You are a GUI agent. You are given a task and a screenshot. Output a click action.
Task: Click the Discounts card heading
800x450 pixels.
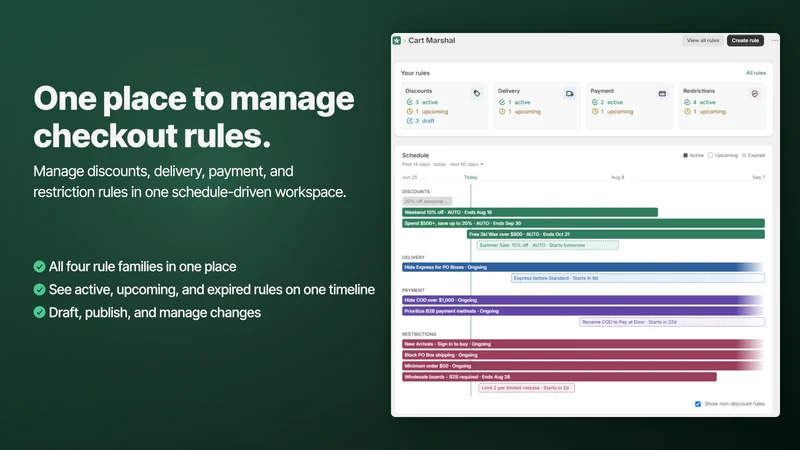tap(418, 91)
